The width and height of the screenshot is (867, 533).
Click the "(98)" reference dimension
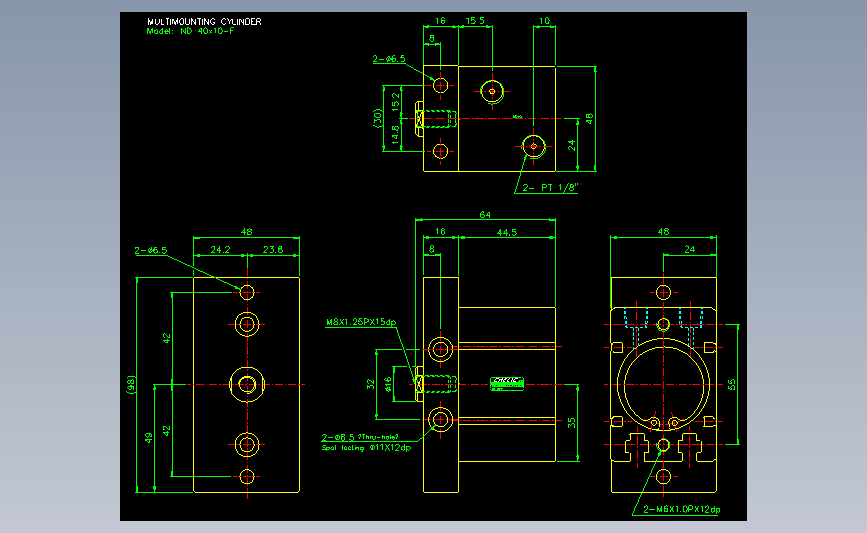(131, 385)
